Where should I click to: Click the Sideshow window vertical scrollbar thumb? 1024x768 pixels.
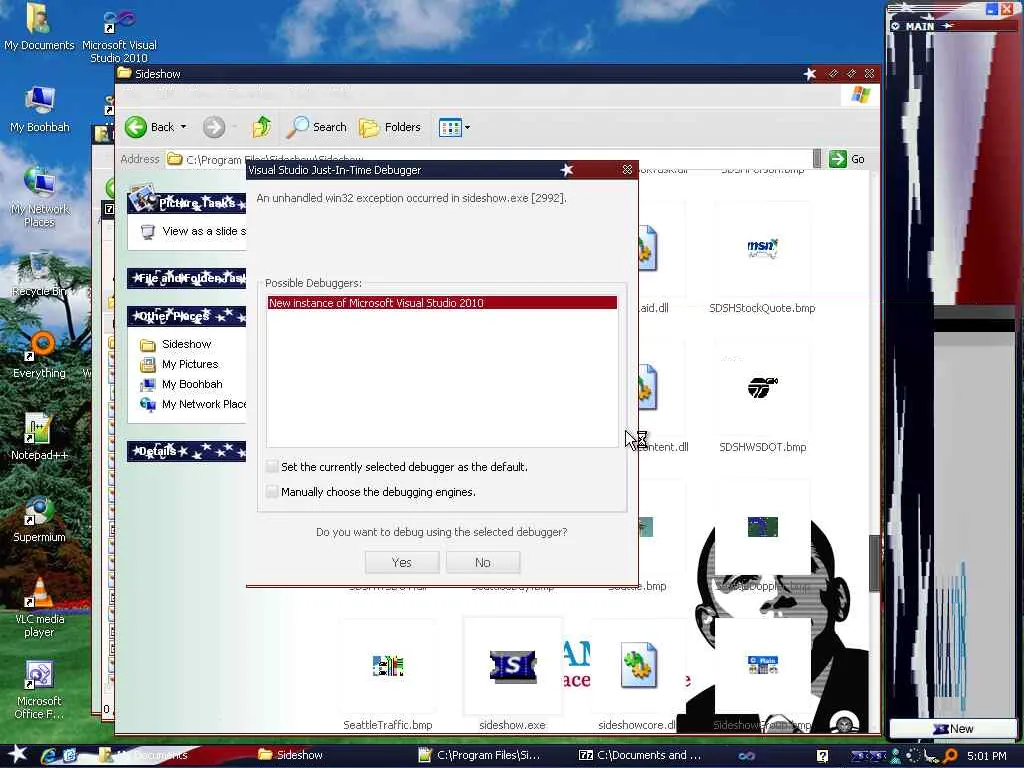click(874, 563)
